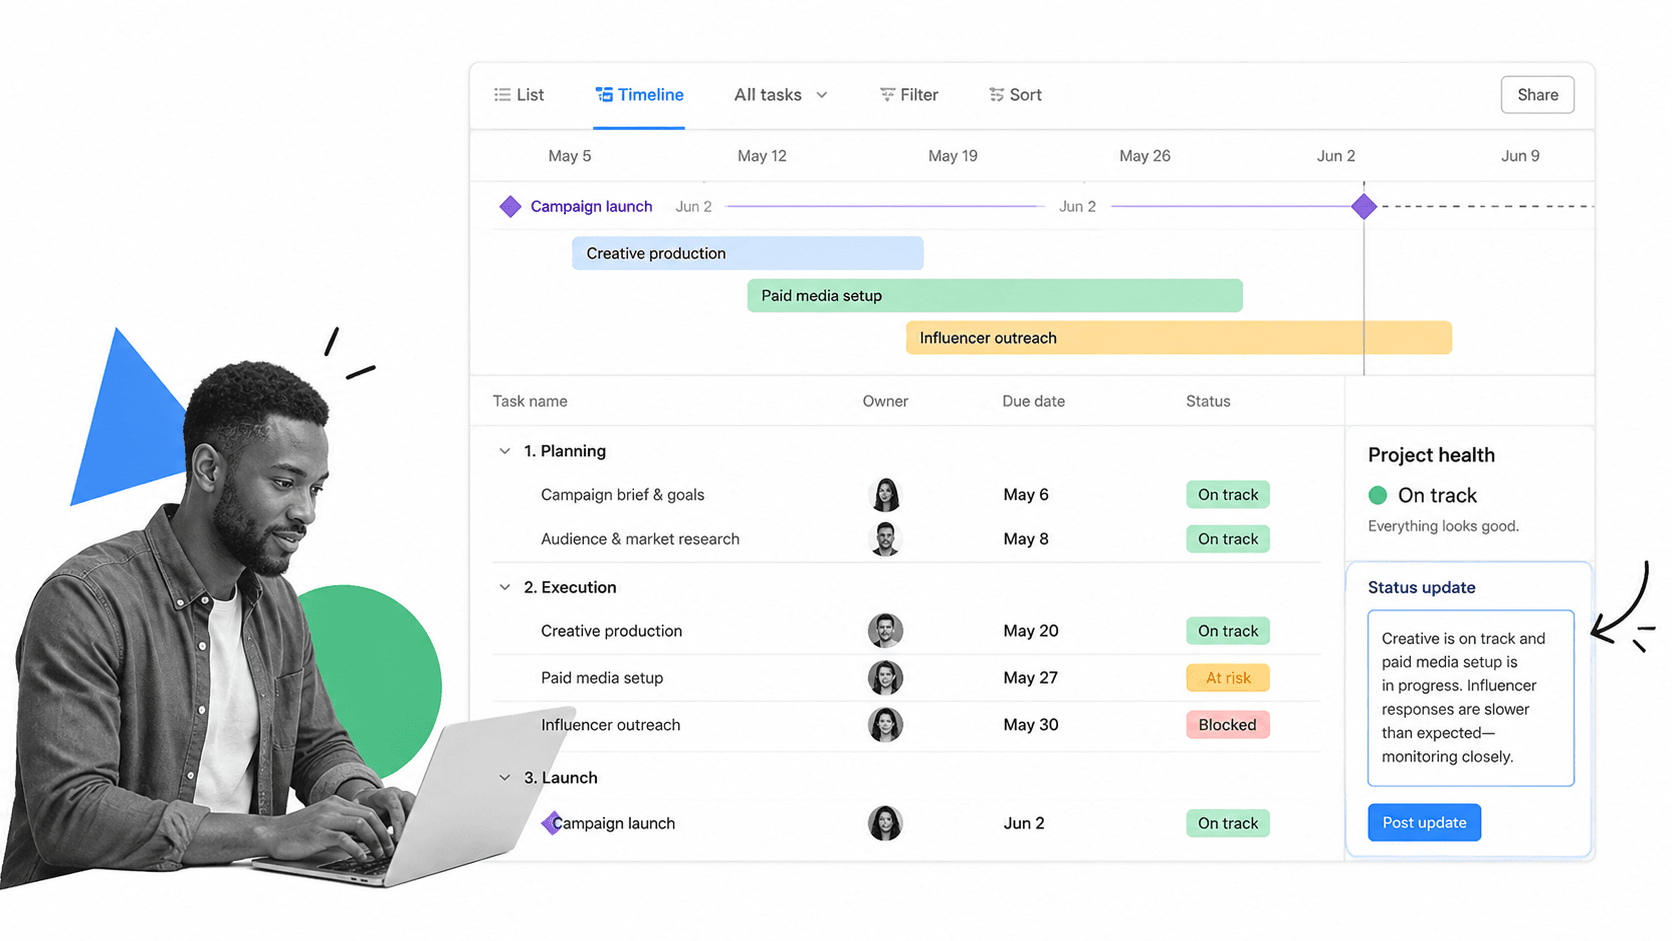Click the May 30 due date
Screen dimensions: 1672x941
(x=1031, y=724)
